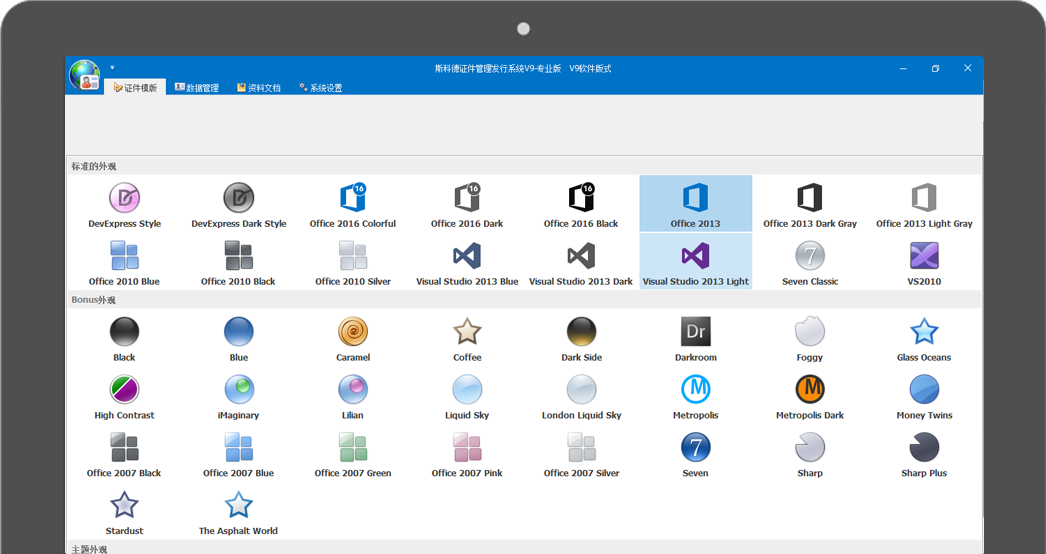Switch to the 资料文档 tab

pyautogui.click(x=258, y=87)
